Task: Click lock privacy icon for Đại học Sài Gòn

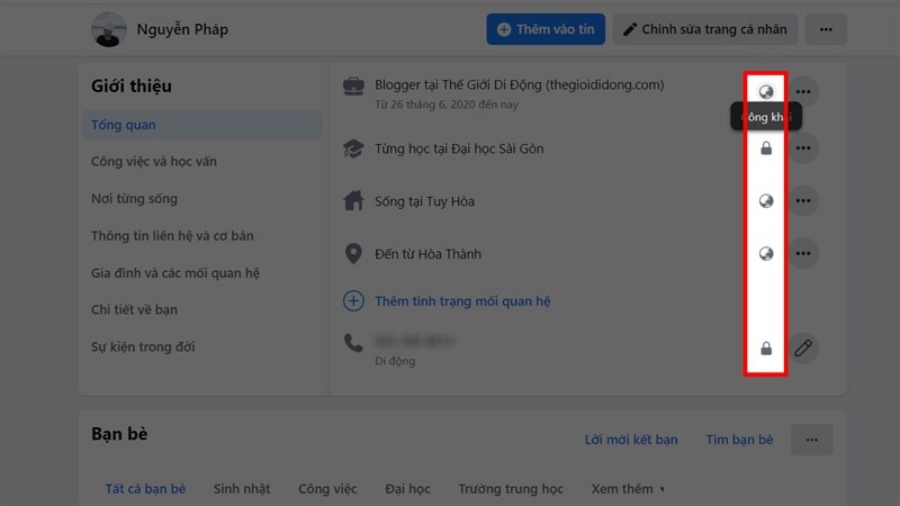Action: tap(766, 149)
